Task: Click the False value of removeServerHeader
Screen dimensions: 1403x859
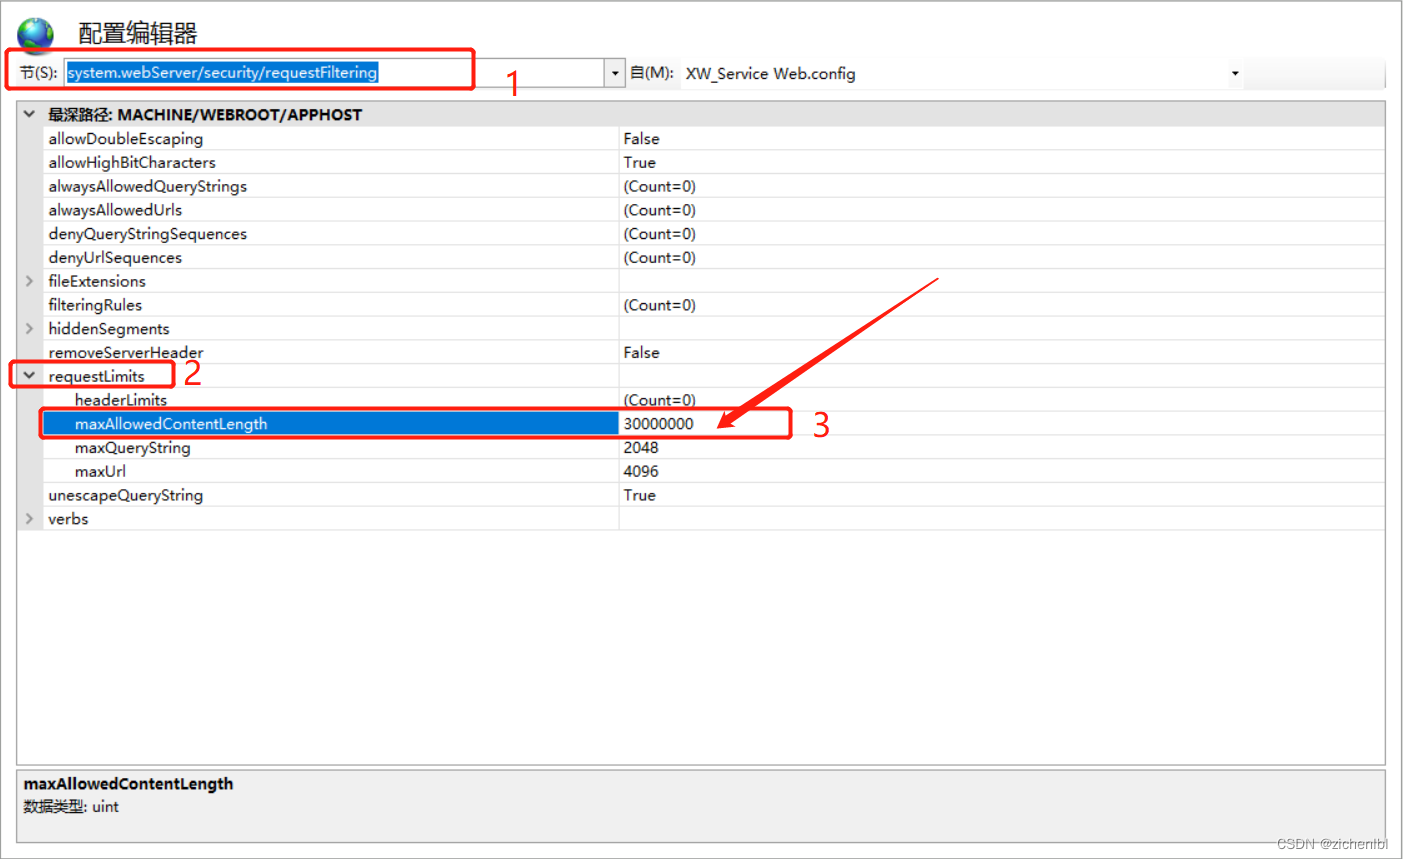Action: click(642, 353)
